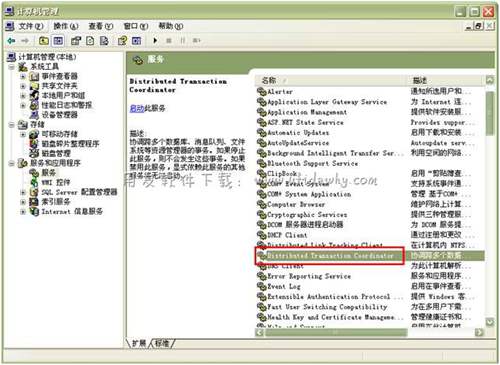Click the Up one level folder icon
This screenshot has width=500, height=365.
44,41
